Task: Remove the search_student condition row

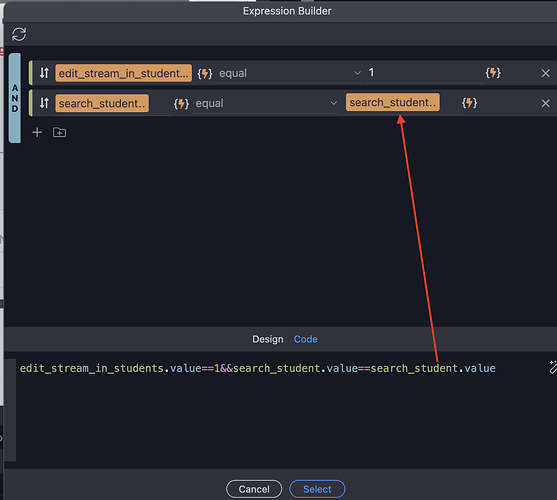Action: 545,103
